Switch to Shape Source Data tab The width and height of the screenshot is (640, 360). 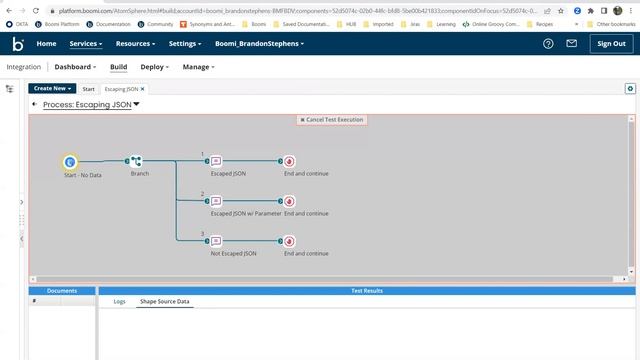(x=164, y=302)
